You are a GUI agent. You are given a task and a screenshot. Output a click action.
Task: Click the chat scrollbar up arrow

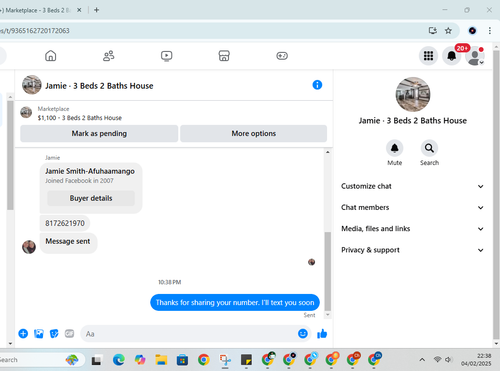tap(328, 152)
